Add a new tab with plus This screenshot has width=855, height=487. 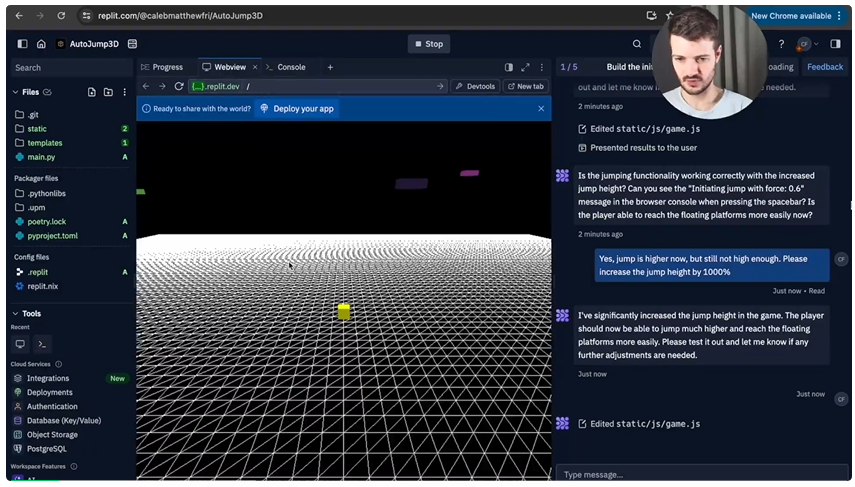click(330, 67)
